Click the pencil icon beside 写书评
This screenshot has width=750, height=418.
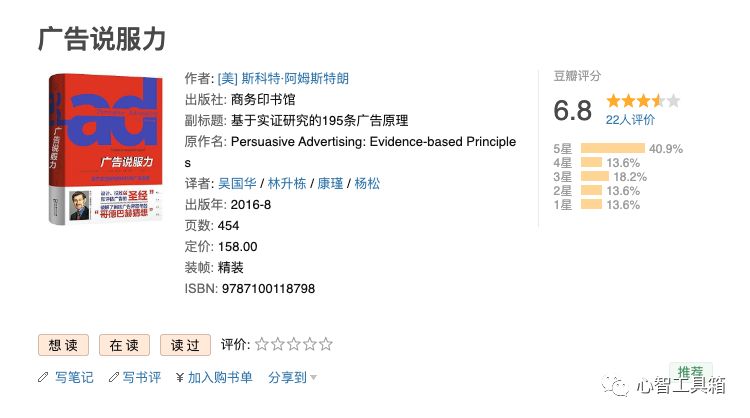[112, 378]
